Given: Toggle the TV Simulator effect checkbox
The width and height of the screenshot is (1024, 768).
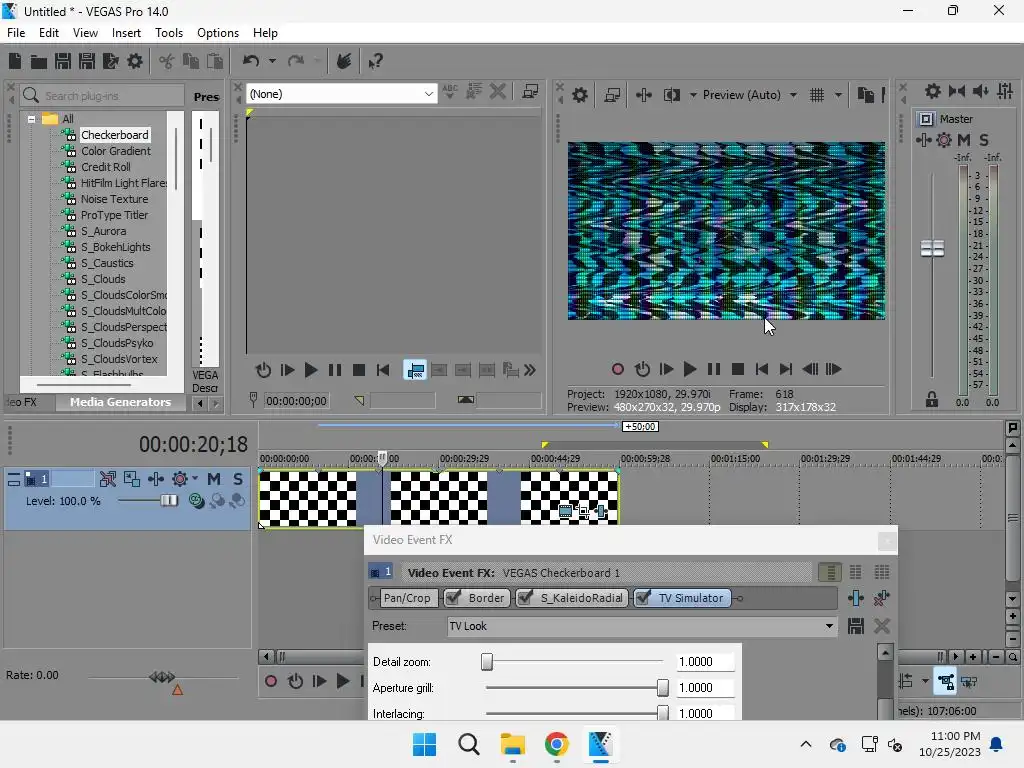Looking at the screenshot, I should (x=643, y=598).
